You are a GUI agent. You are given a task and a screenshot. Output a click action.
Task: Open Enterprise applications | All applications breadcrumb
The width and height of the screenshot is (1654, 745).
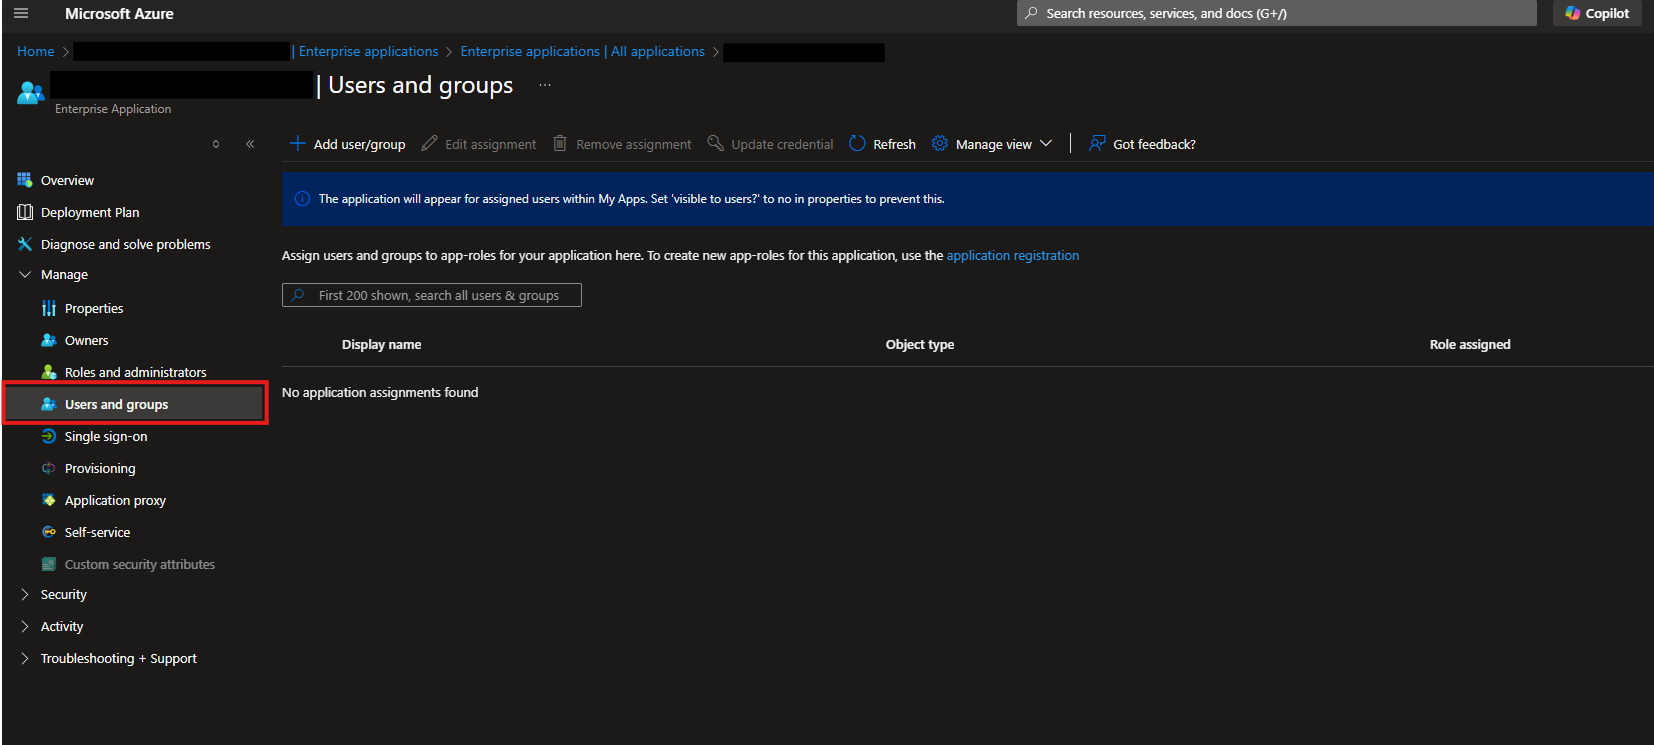pos(582,51)
